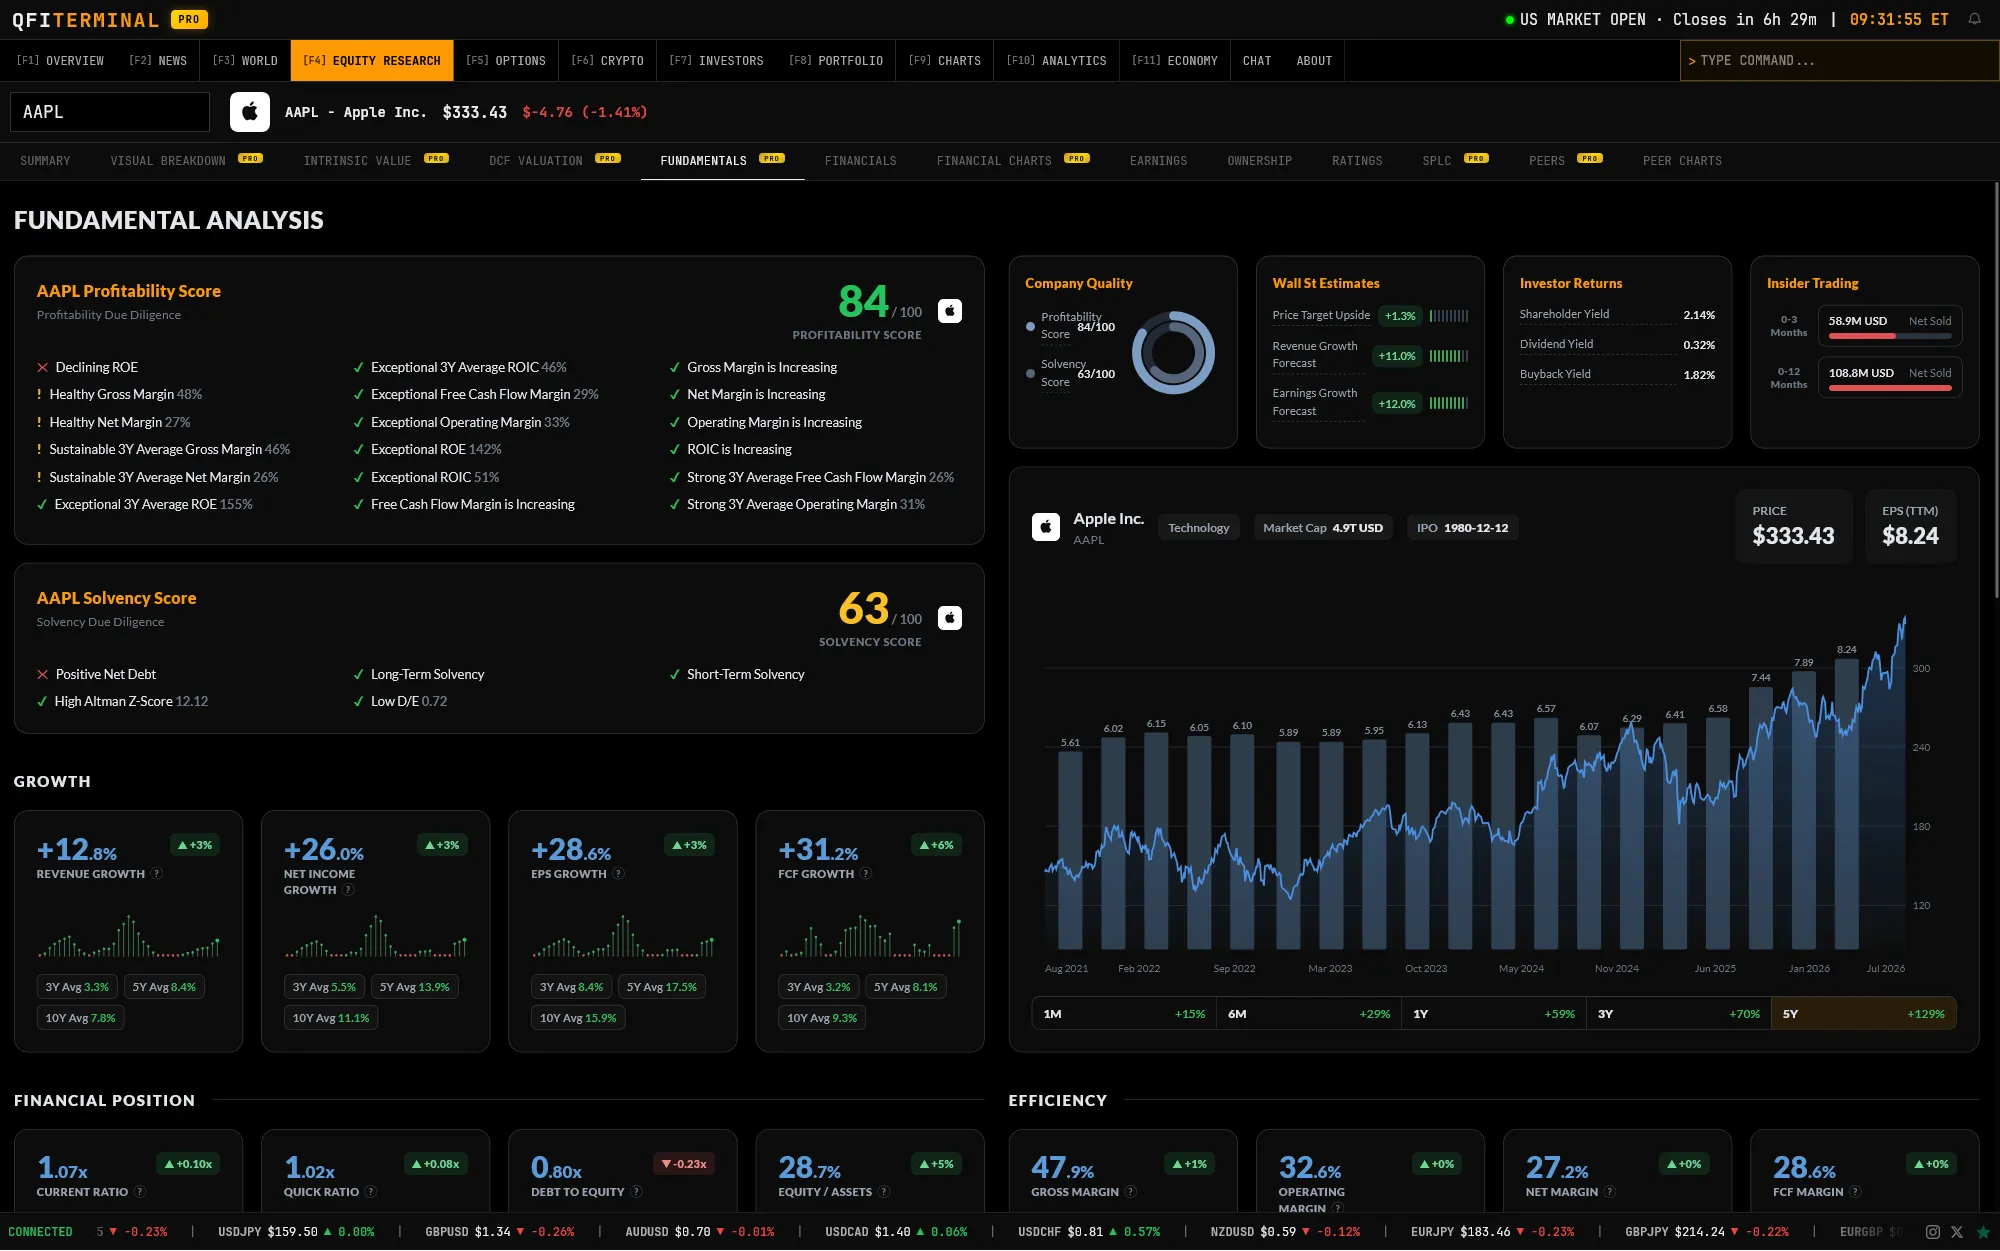Click the 'High Altman Z-Score 12.12' line

click(123, 702)
